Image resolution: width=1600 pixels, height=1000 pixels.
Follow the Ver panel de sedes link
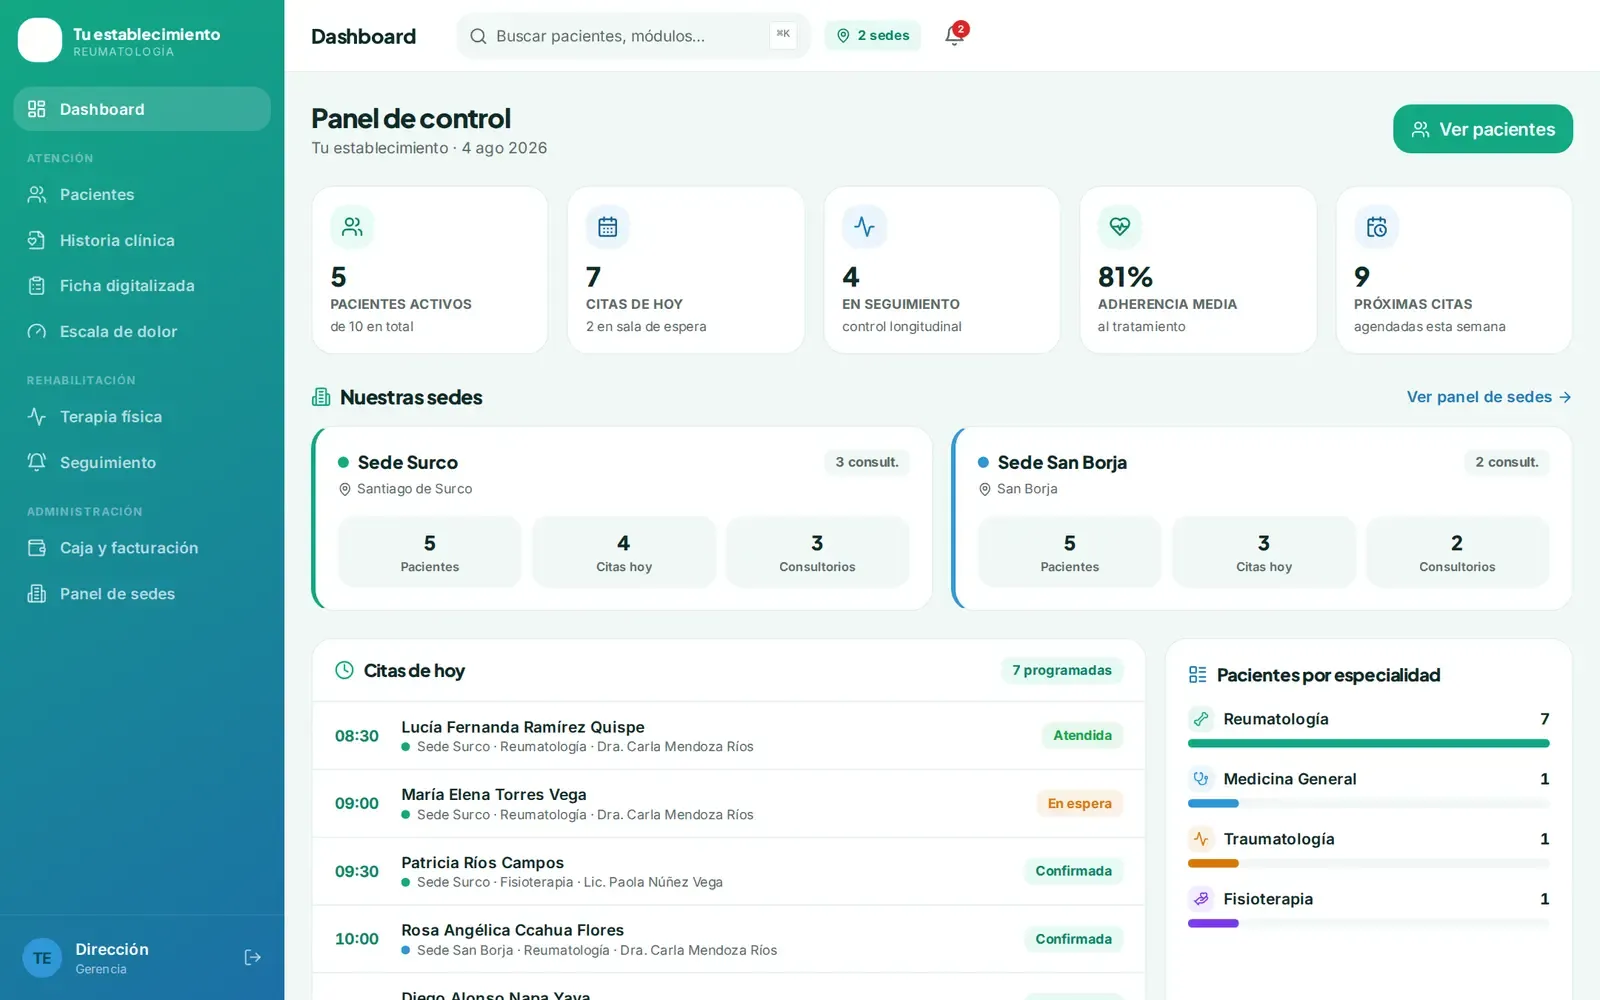pyautogui.click(x=1489, y=397)
